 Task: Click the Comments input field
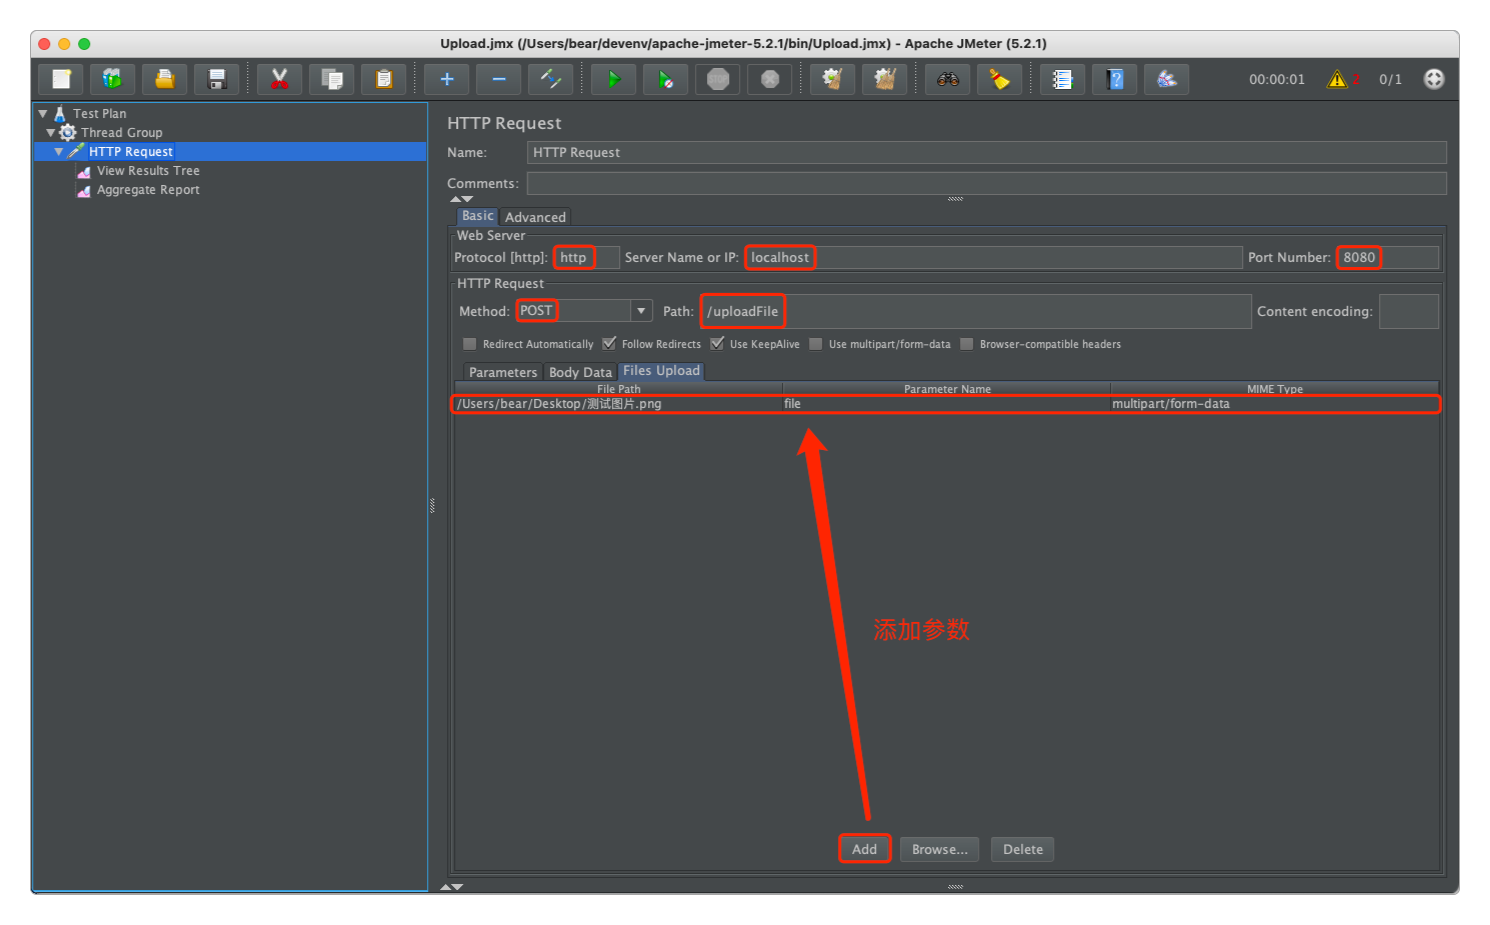pyautogui.click(x=986, y=183)
